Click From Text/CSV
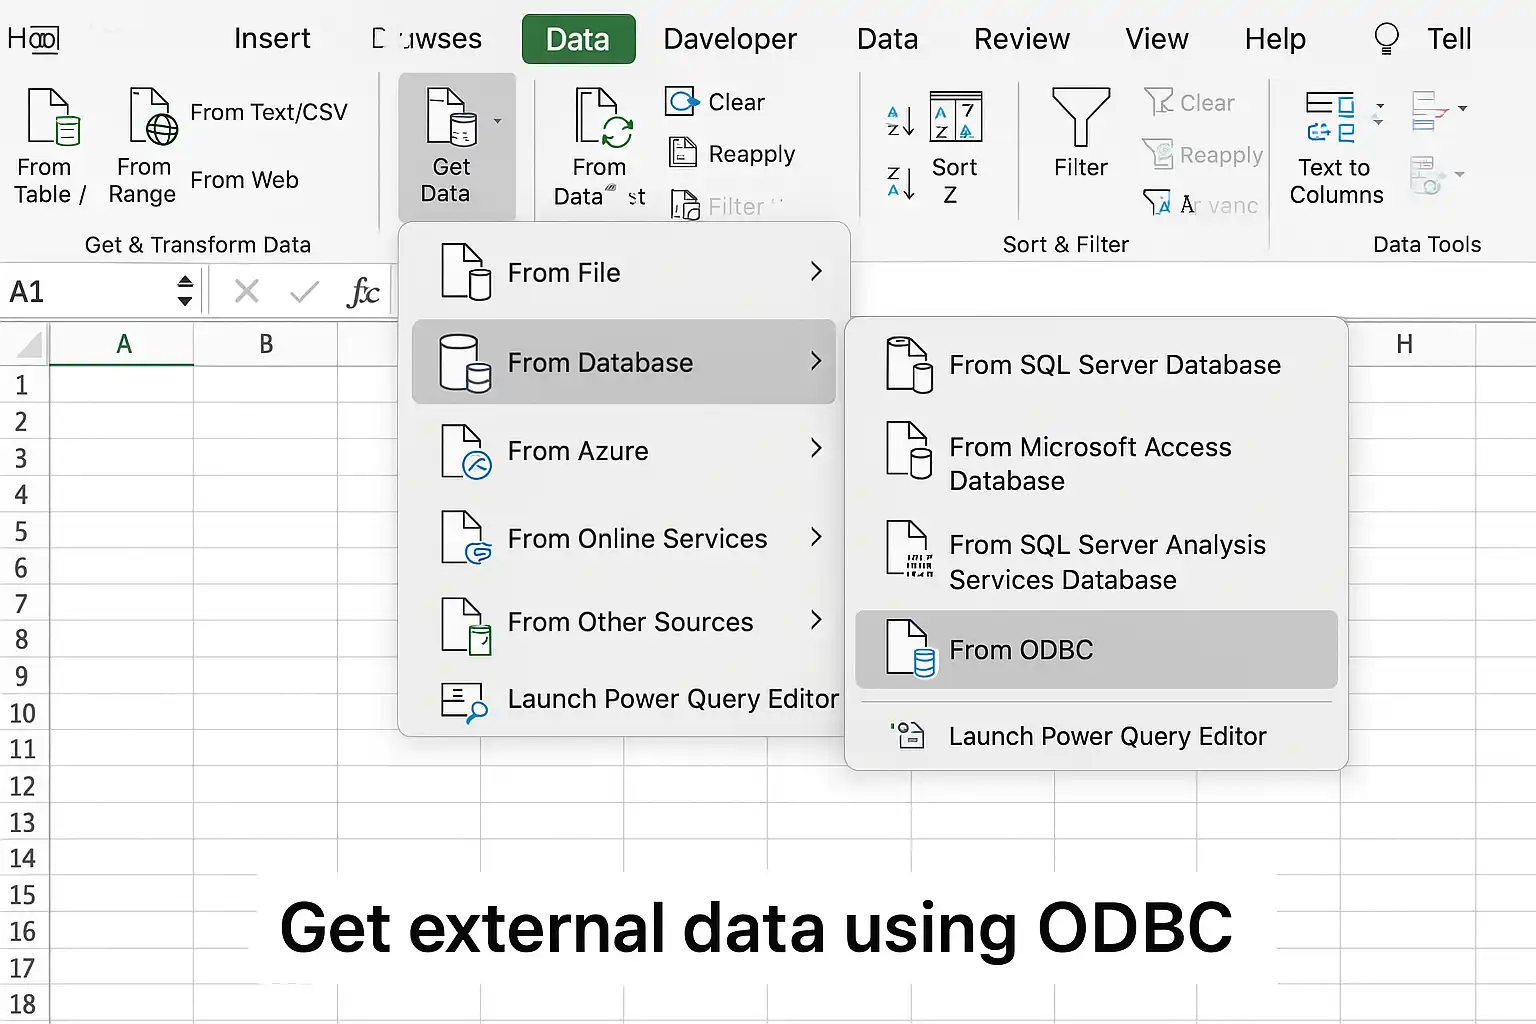 269,112
